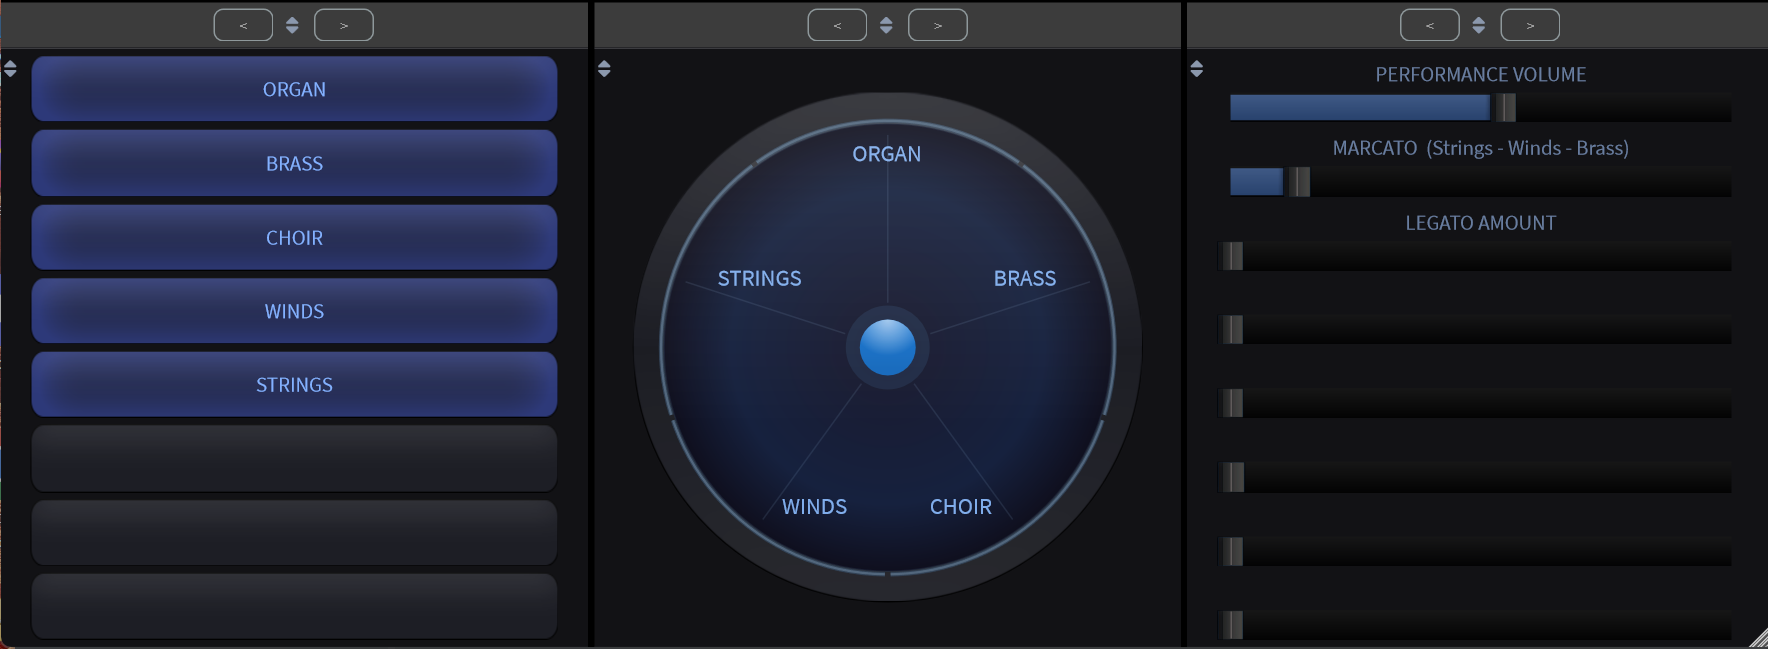Click the previous arrow above the right panel
This screenshot has width=1768, height=649.
tap(1429, 25)
